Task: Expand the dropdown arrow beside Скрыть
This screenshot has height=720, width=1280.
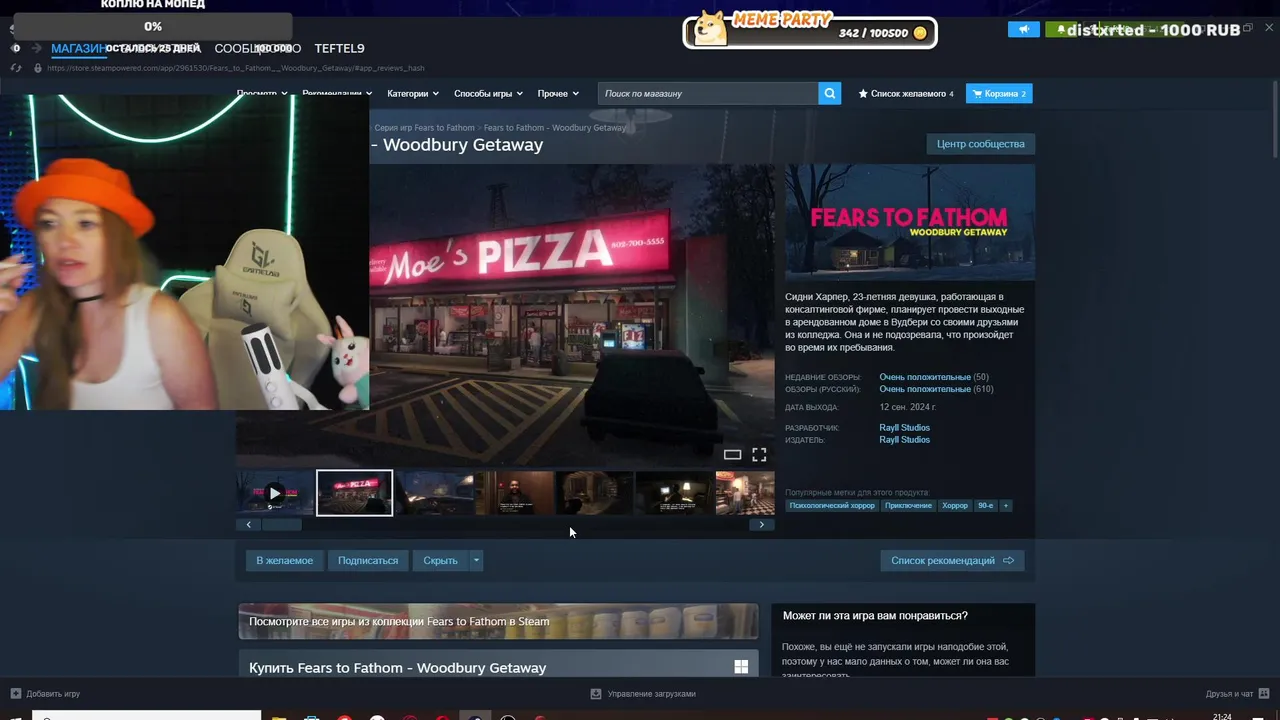Action: pyautogui.click(x=476, y=560)
